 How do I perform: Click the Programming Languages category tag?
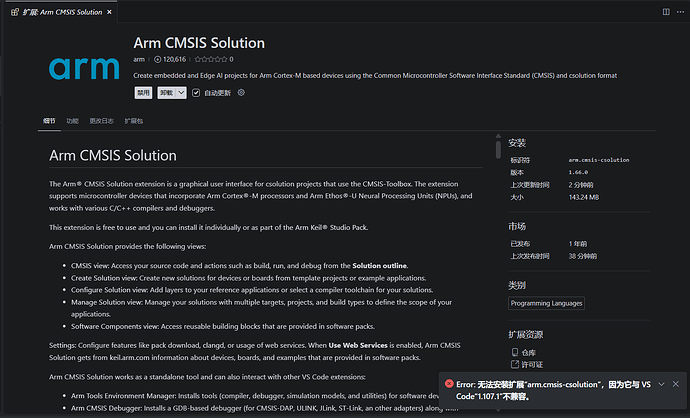[x=546, y=303]
